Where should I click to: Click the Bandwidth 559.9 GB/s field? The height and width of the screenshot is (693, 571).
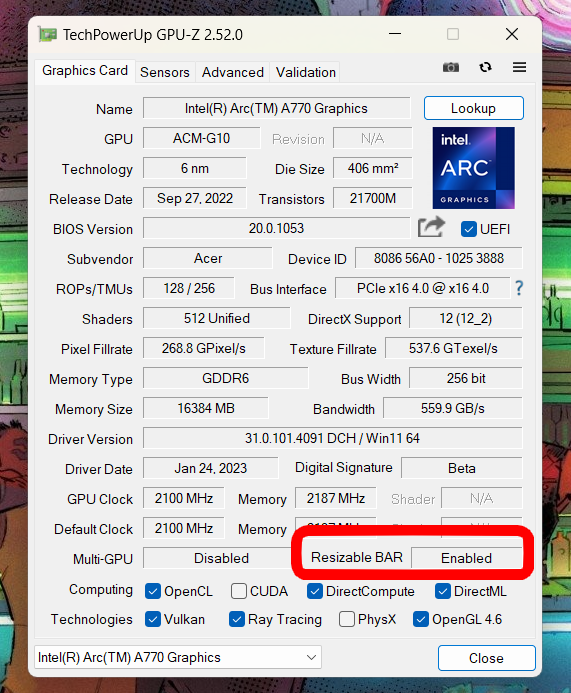coord(453,408)
